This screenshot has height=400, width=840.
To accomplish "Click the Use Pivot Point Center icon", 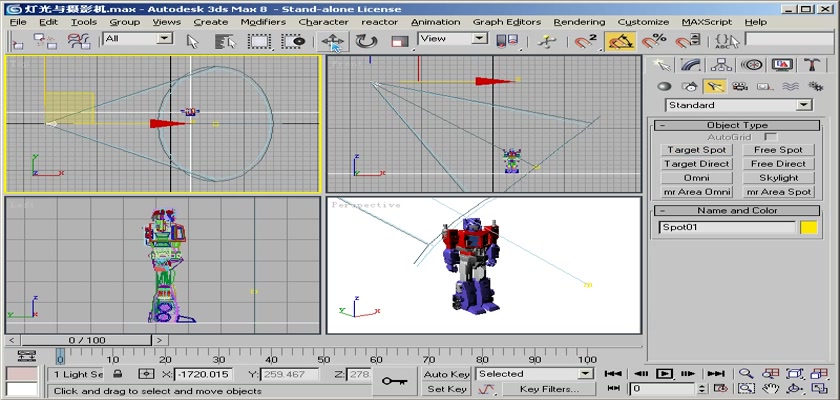I will pos(507,41).
